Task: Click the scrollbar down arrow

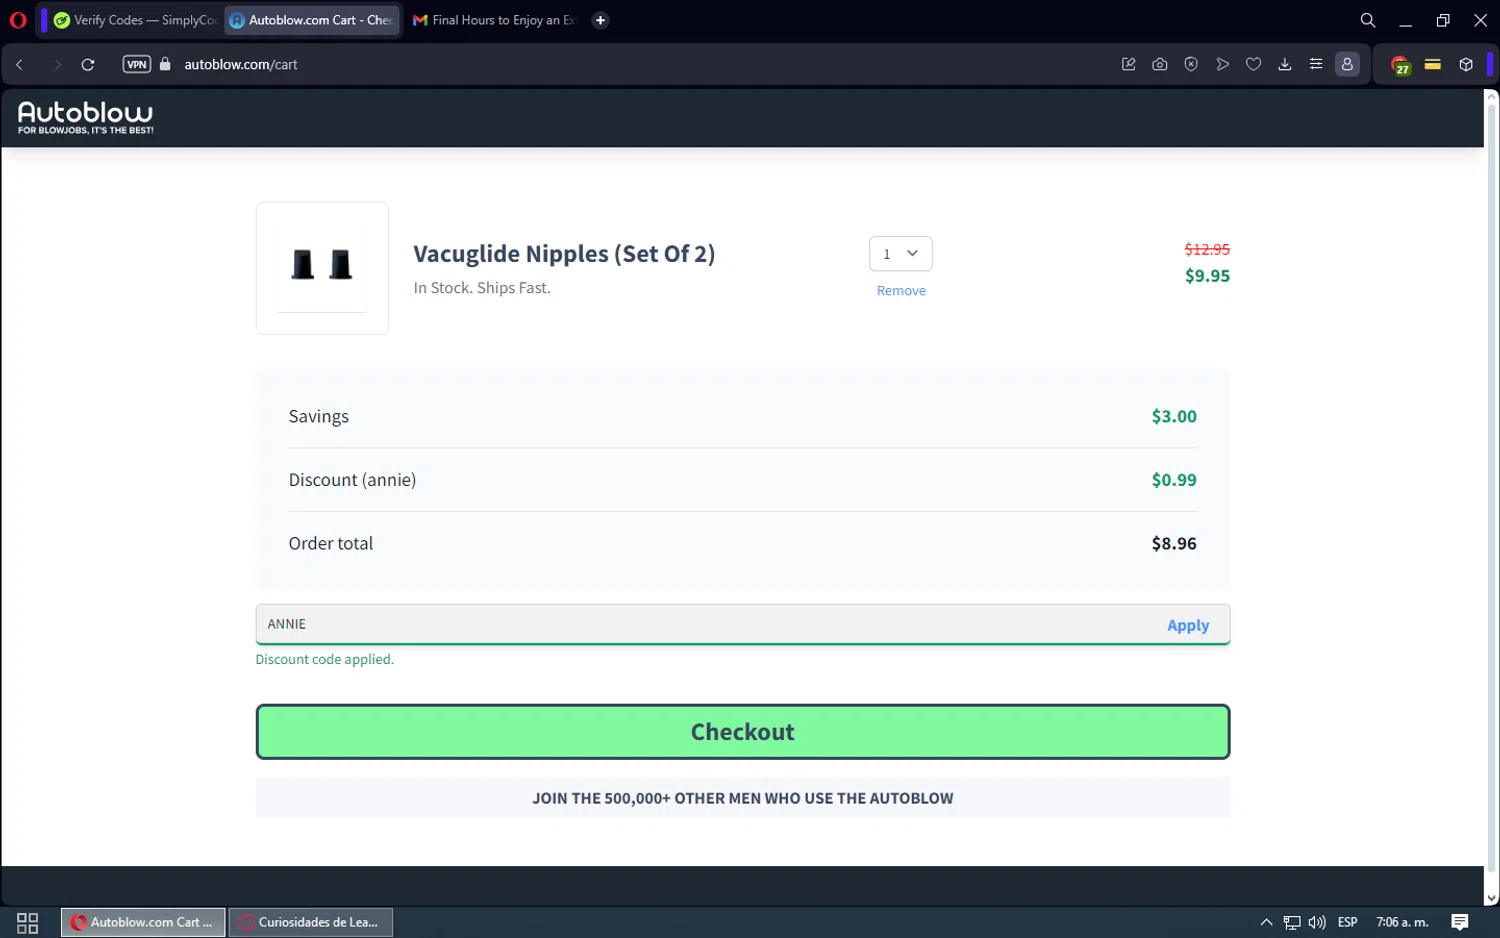Action: (x=1491, y=898)
